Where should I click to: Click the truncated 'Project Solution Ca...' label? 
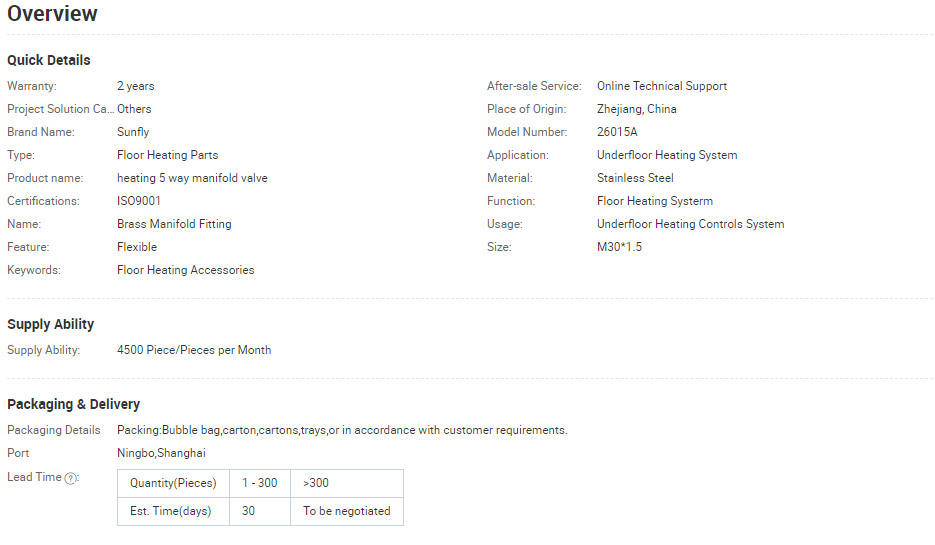59,109
